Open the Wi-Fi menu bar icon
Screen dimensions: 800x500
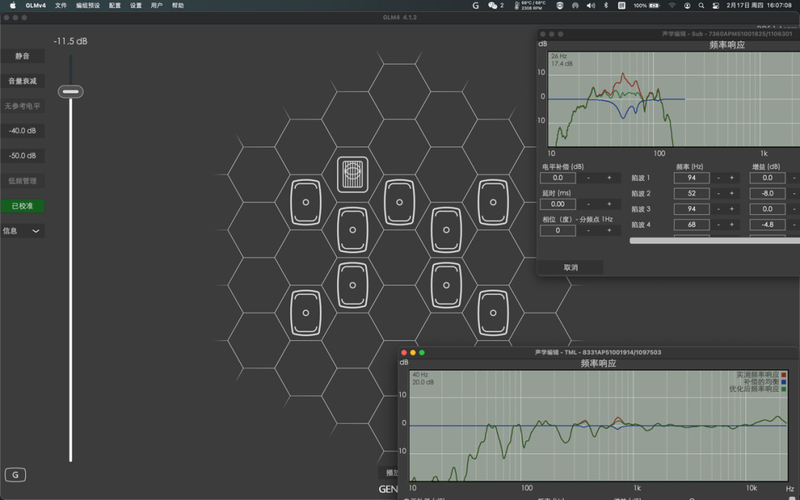pyautogui.click(x=672, y=5)
